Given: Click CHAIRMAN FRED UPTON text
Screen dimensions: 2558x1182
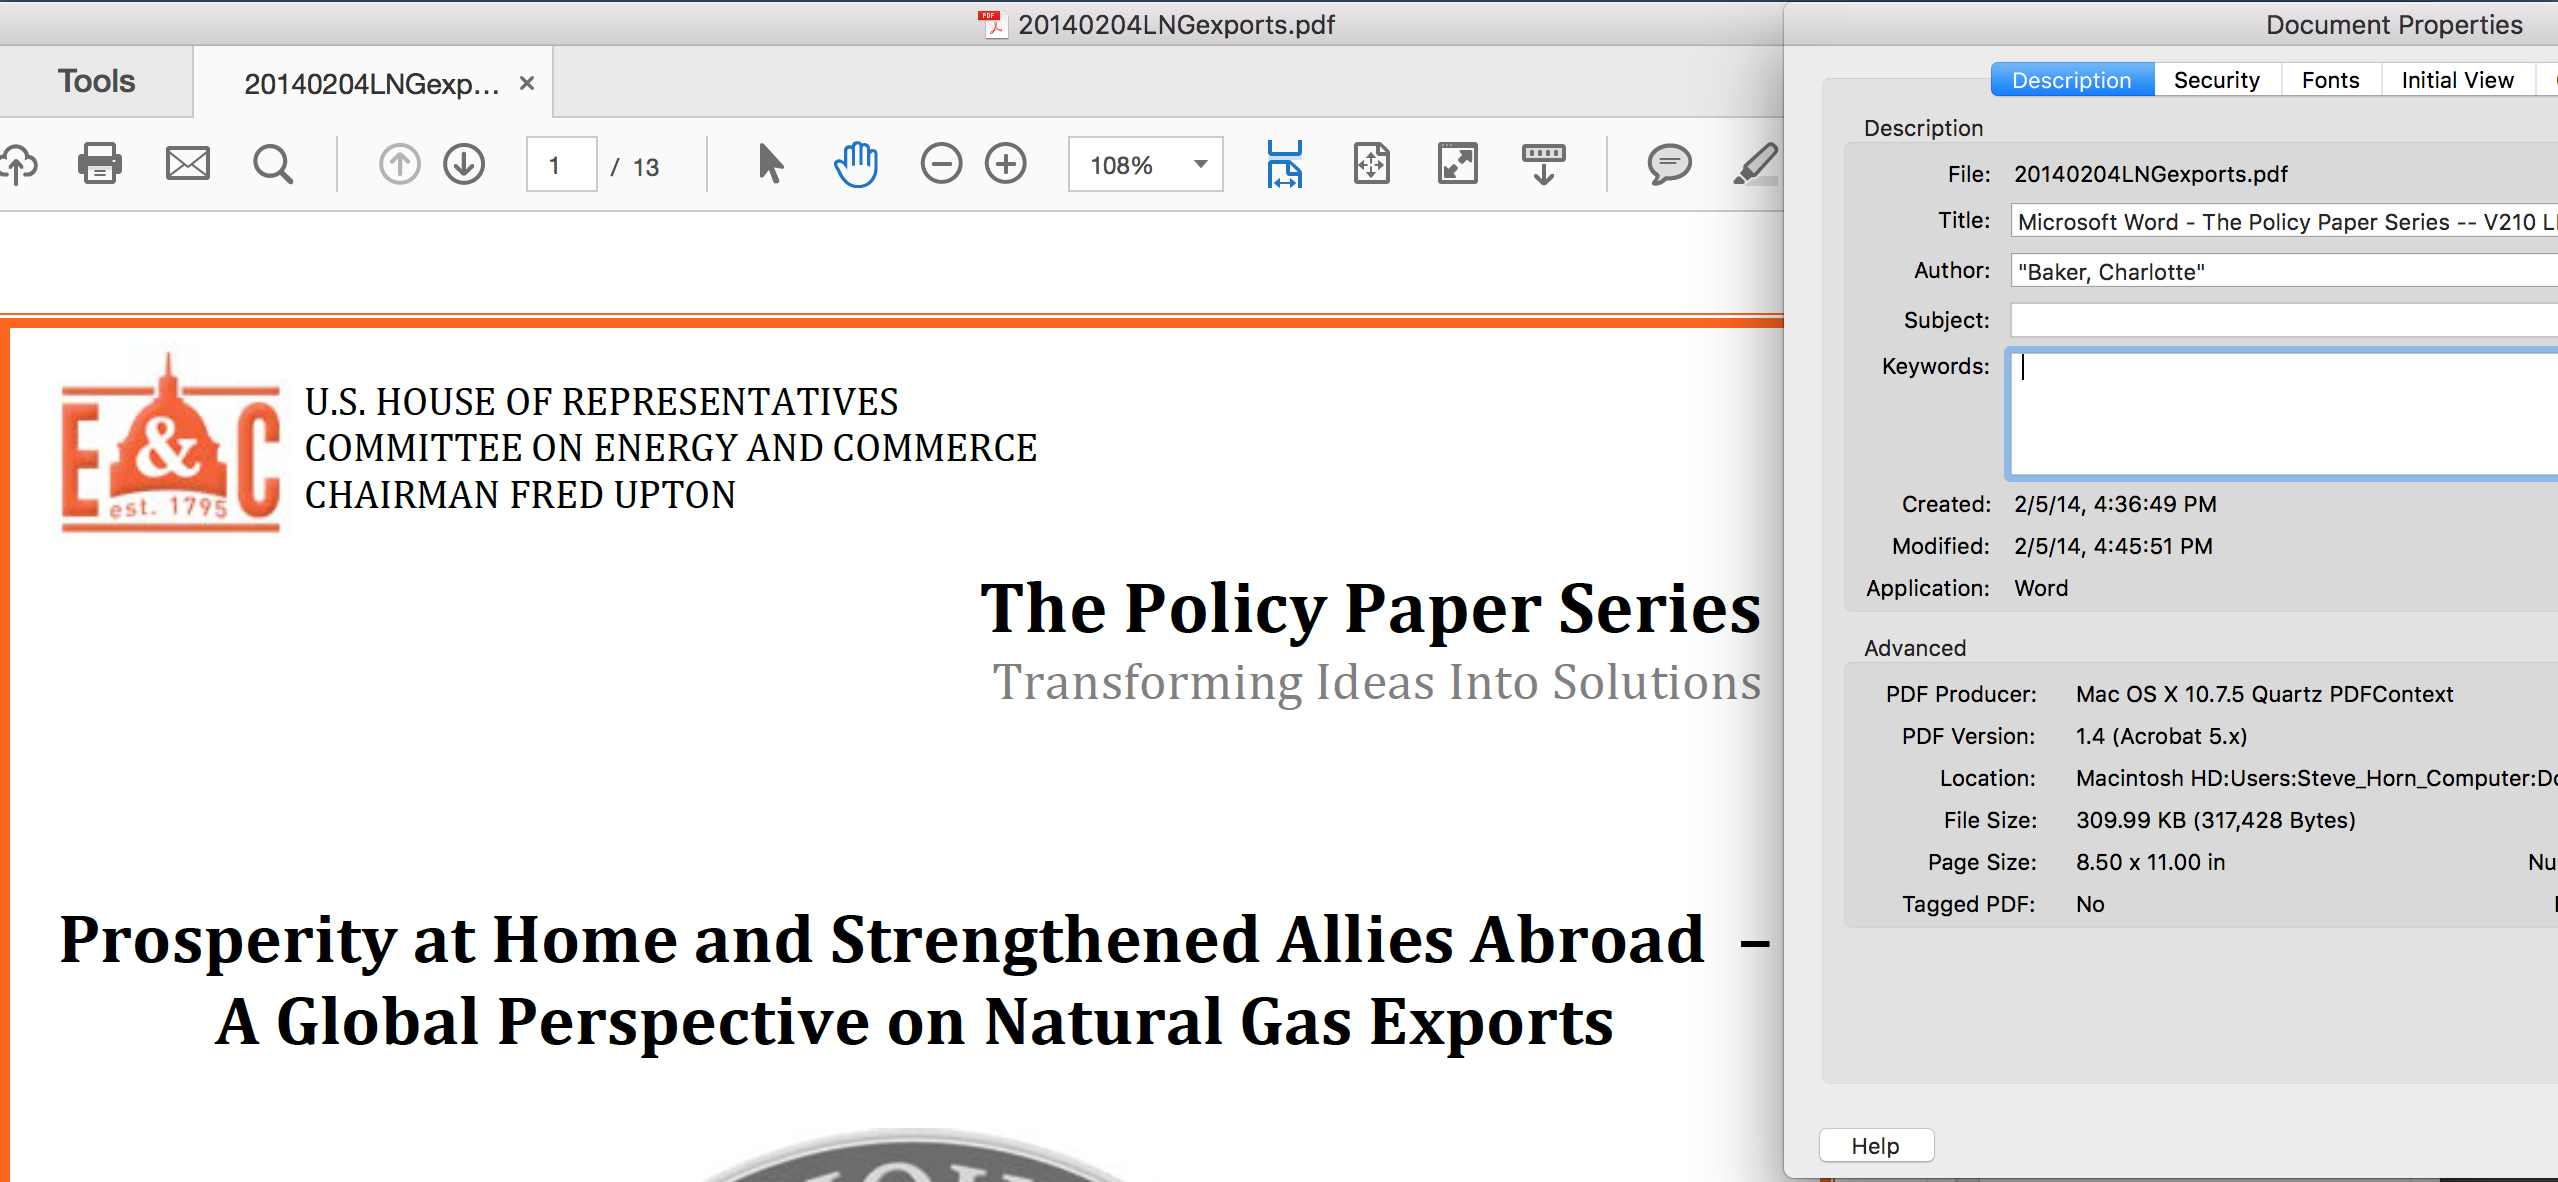Looking at the screenshot, I should pyautogui.click(x=520, y=495).
